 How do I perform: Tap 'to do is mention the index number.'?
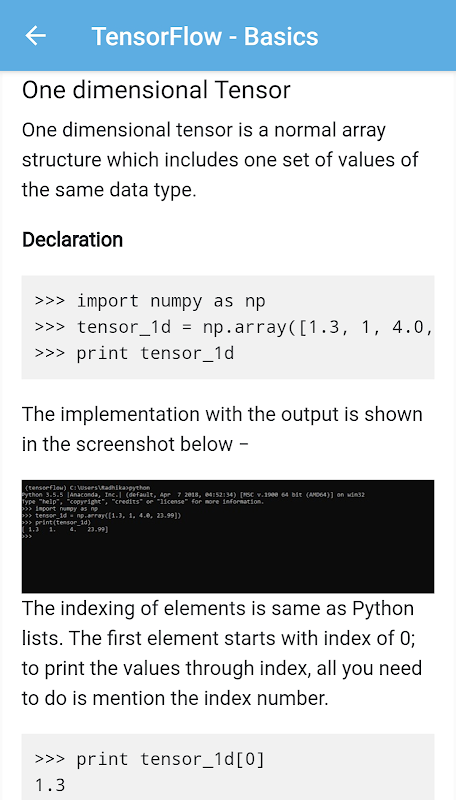click(x=175, y=698)
